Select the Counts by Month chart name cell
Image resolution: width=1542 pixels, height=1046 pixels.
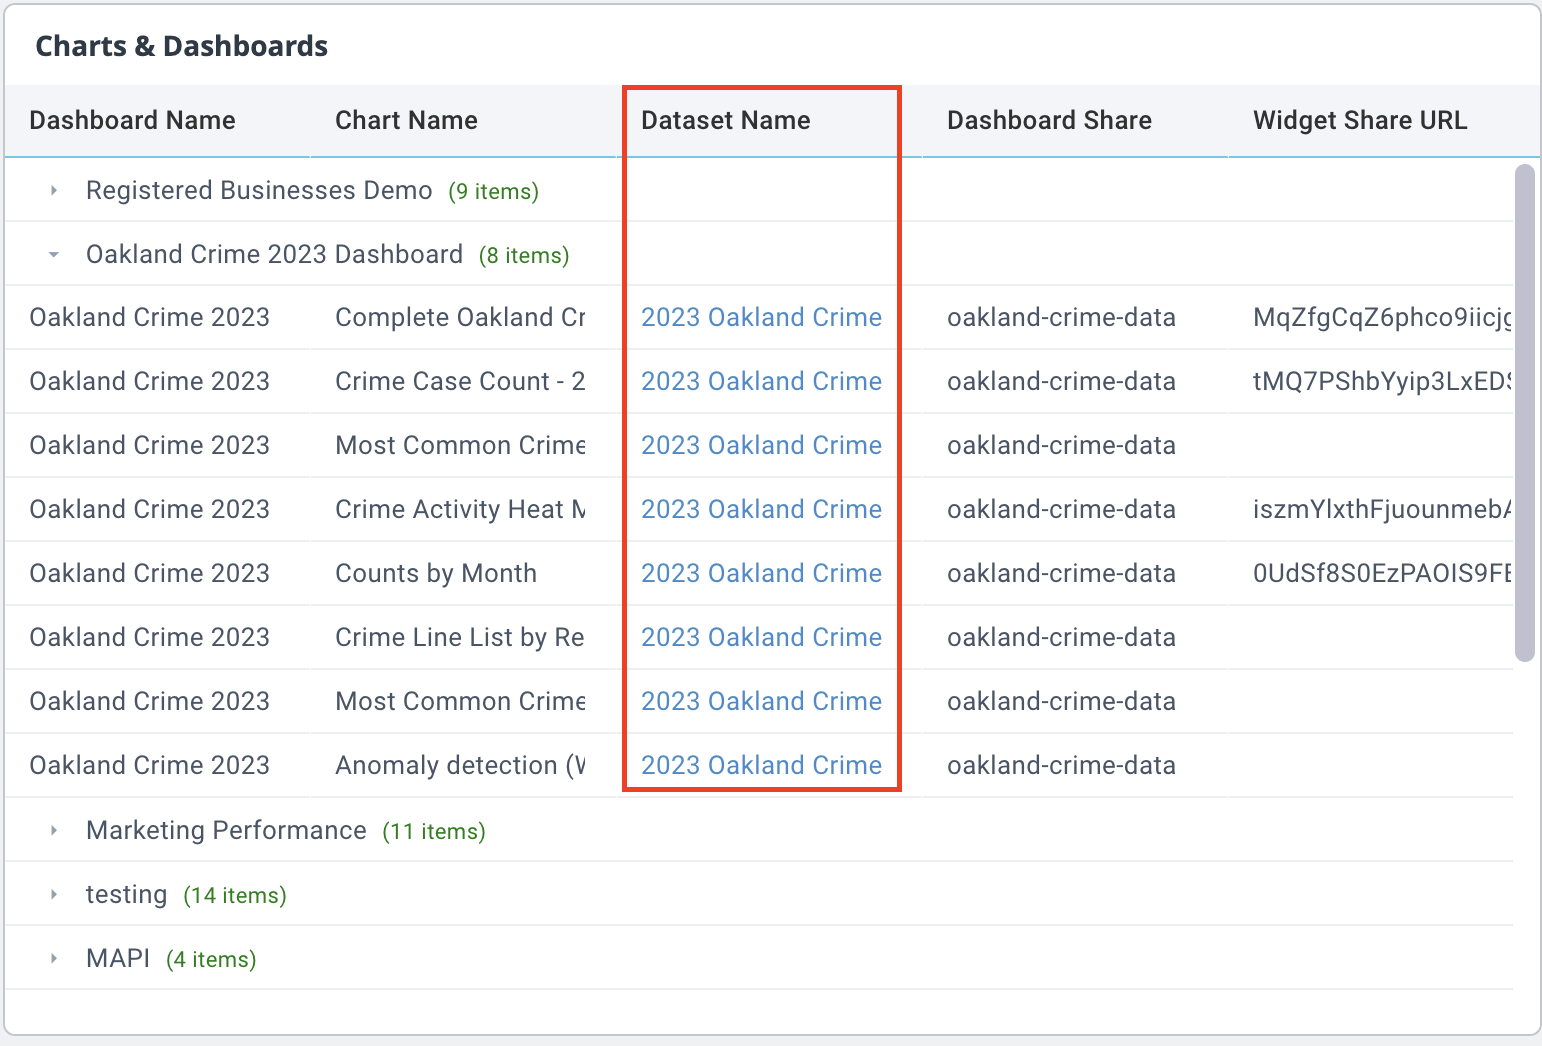point(436,574)
